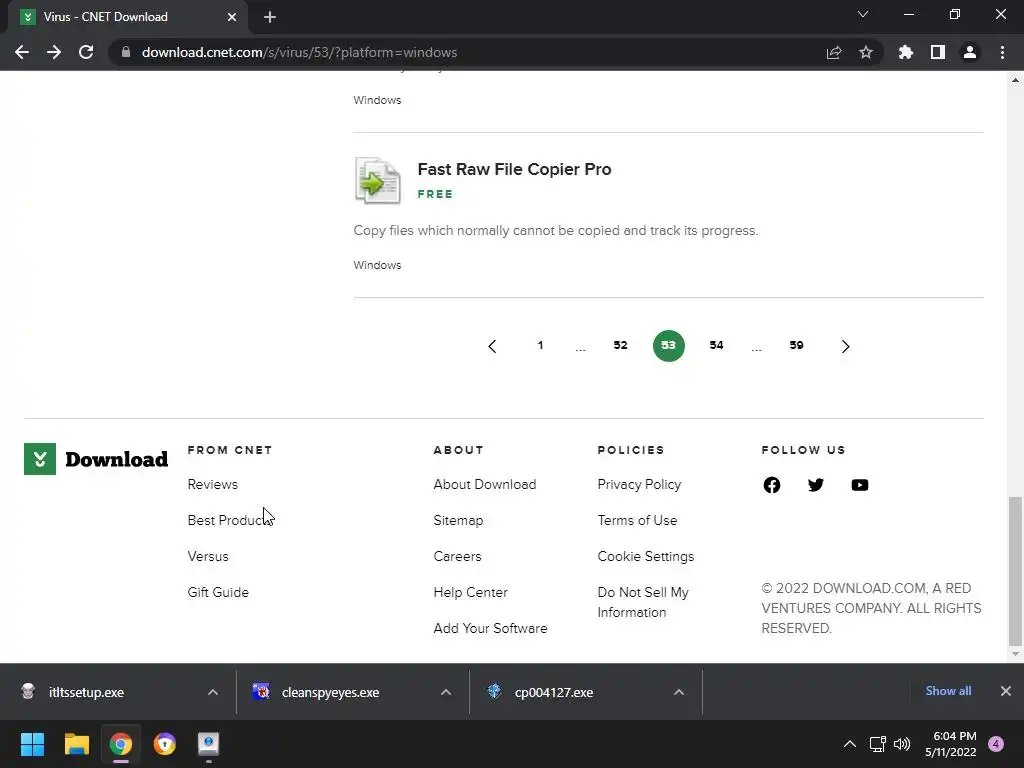Click the page vertical scrollbar thumb
The width and height of the screenshot is (1024, 768).
click(1015, 571)
